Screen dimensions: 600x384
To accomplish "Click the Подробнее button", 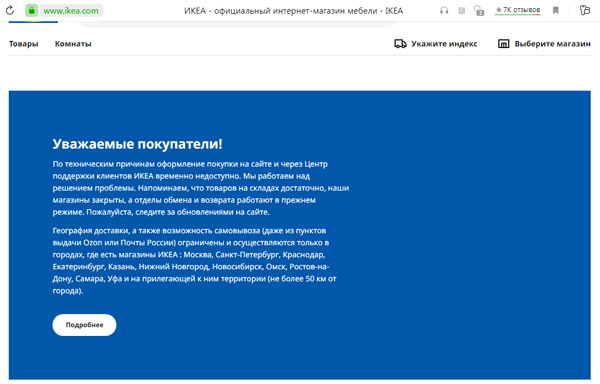I will coord(84,325).
